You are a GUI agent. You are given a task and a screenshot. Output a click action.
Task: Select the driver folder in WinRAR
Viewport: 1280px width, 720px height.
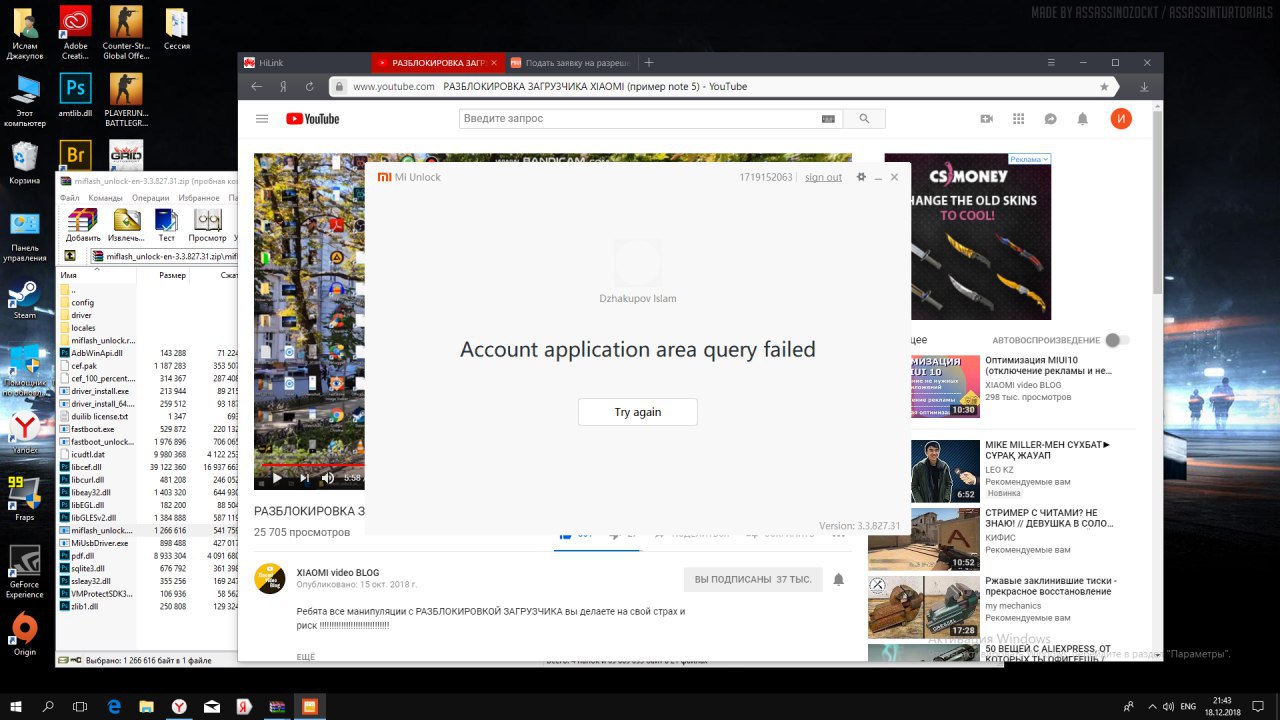click(x=81, y=315)
